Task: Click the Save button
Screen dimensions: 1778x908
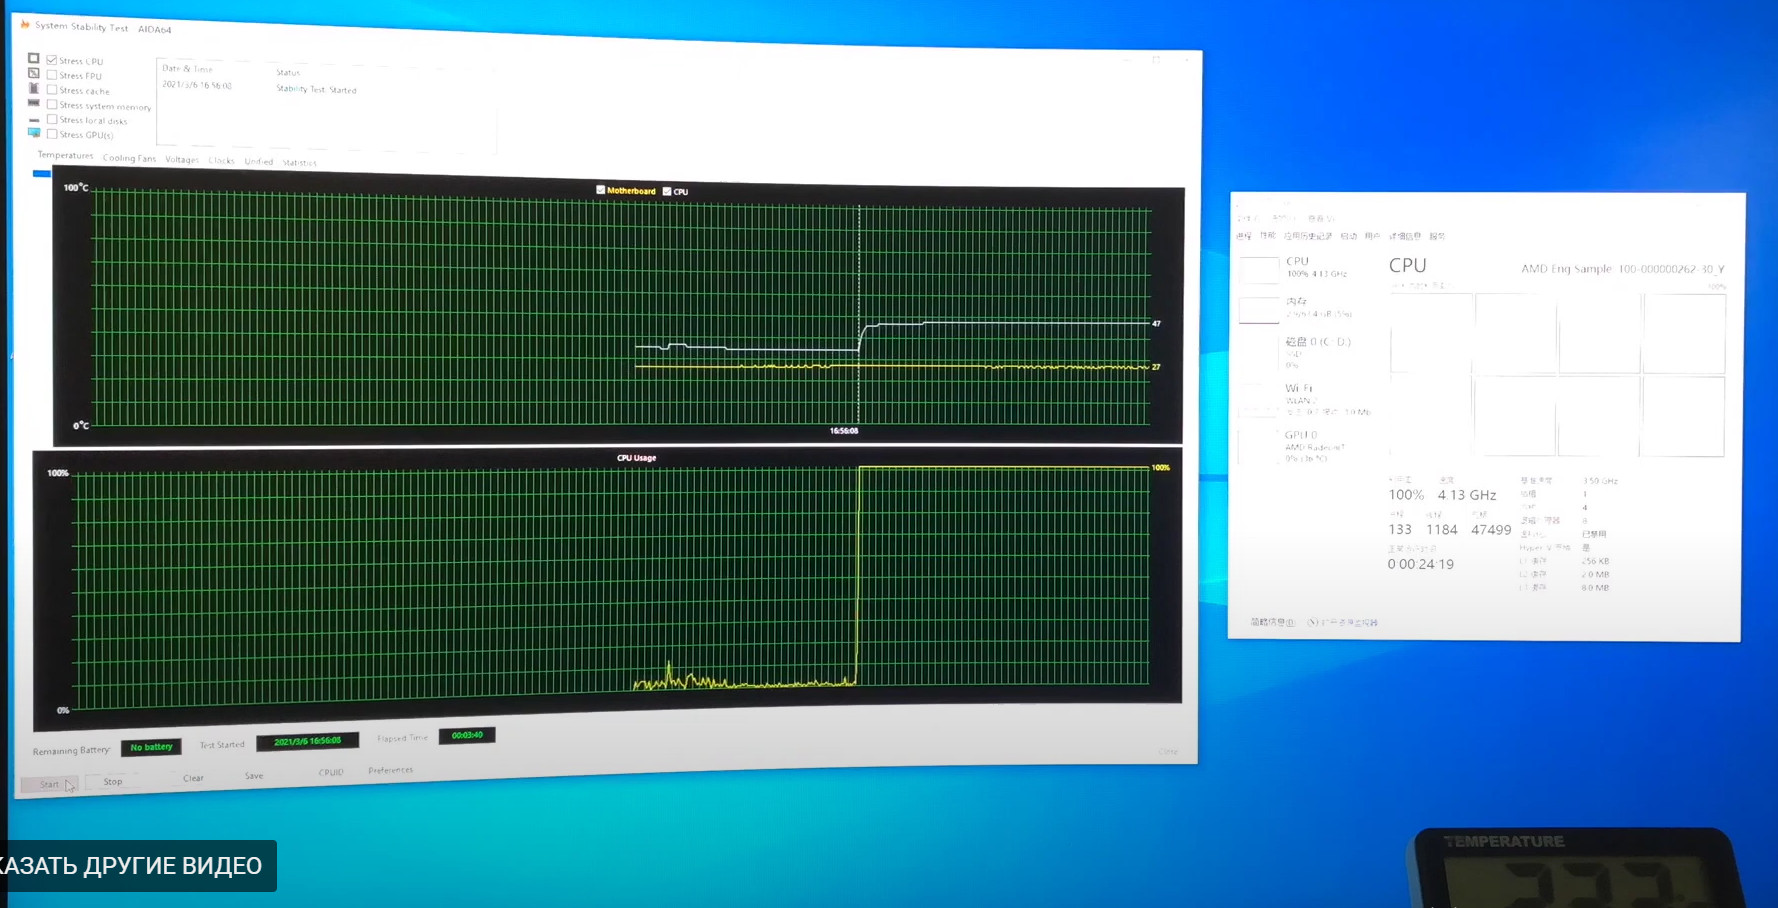Action: (254, 776)
